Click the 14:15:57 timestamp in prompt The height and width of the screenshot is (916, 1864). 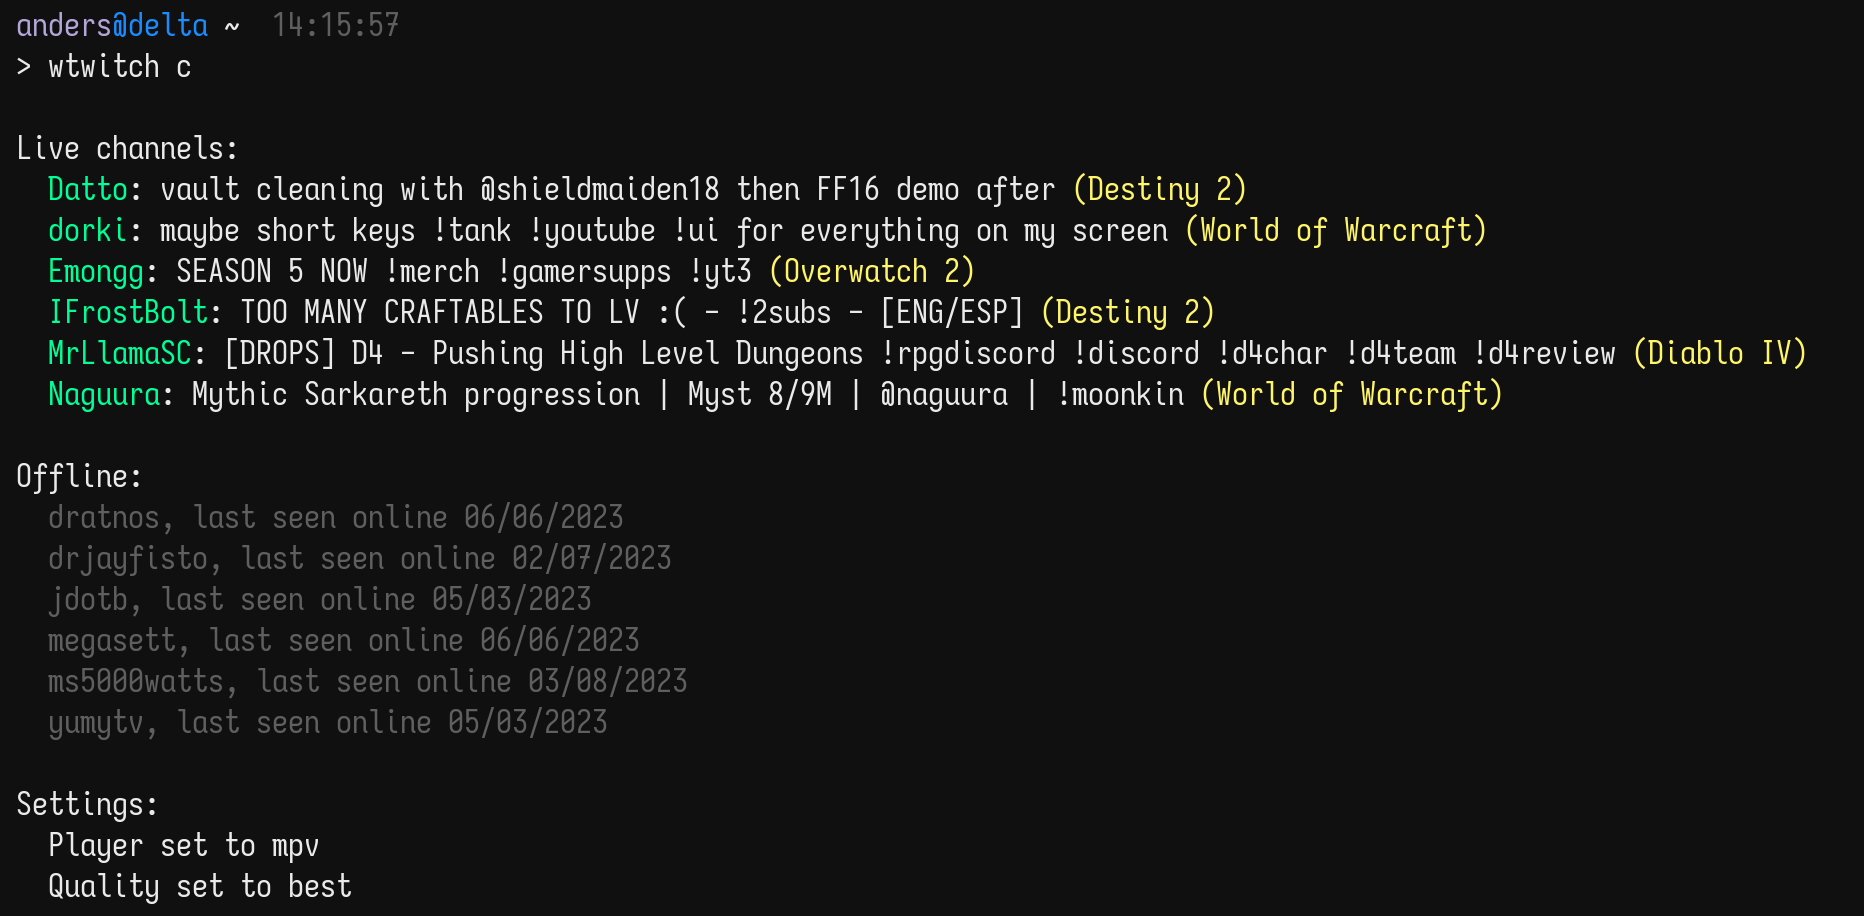(x=335, y=25)
